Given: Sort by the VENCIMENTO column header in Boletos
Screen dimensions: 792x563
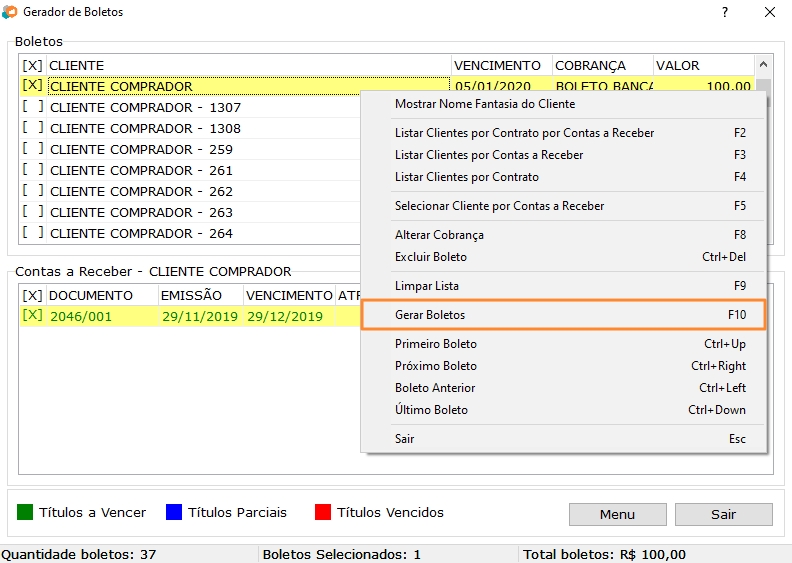Looking at the screenshot, I should coord(497,66).
